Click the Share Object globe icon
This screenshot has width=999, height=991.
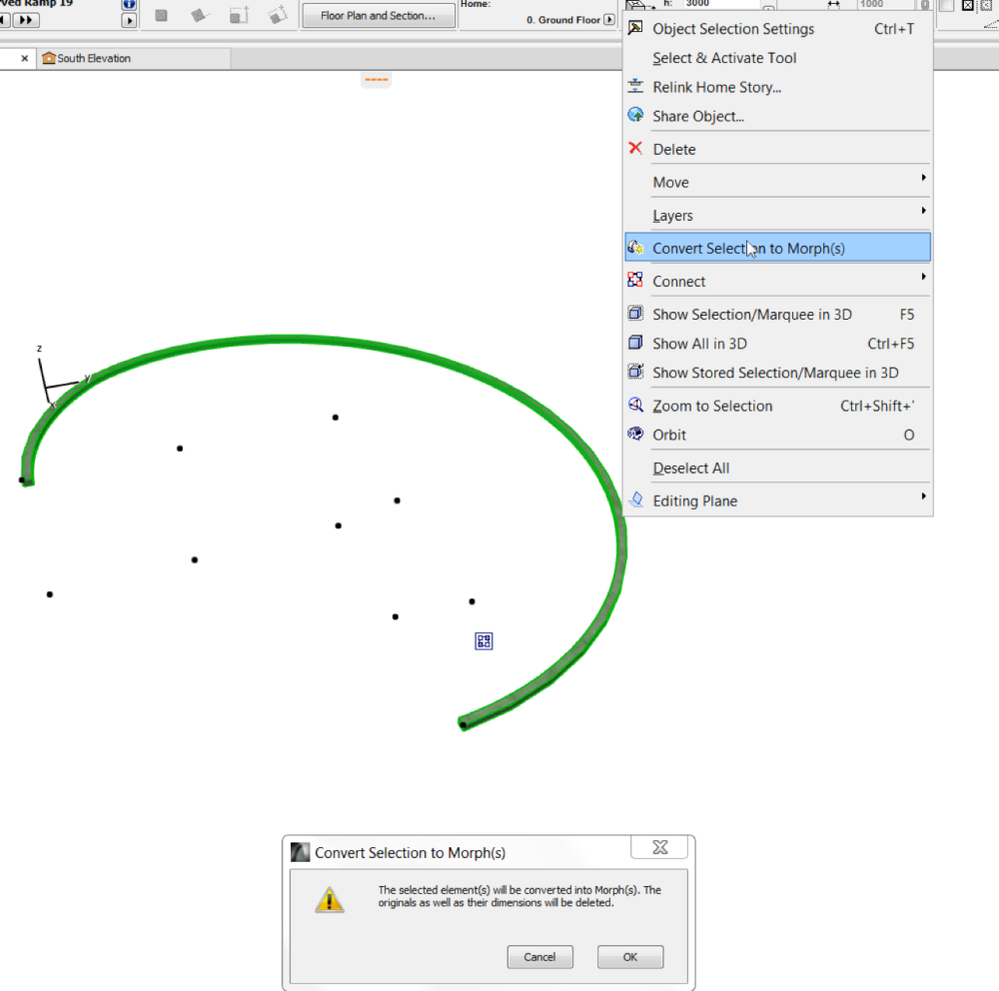point(635,115)
